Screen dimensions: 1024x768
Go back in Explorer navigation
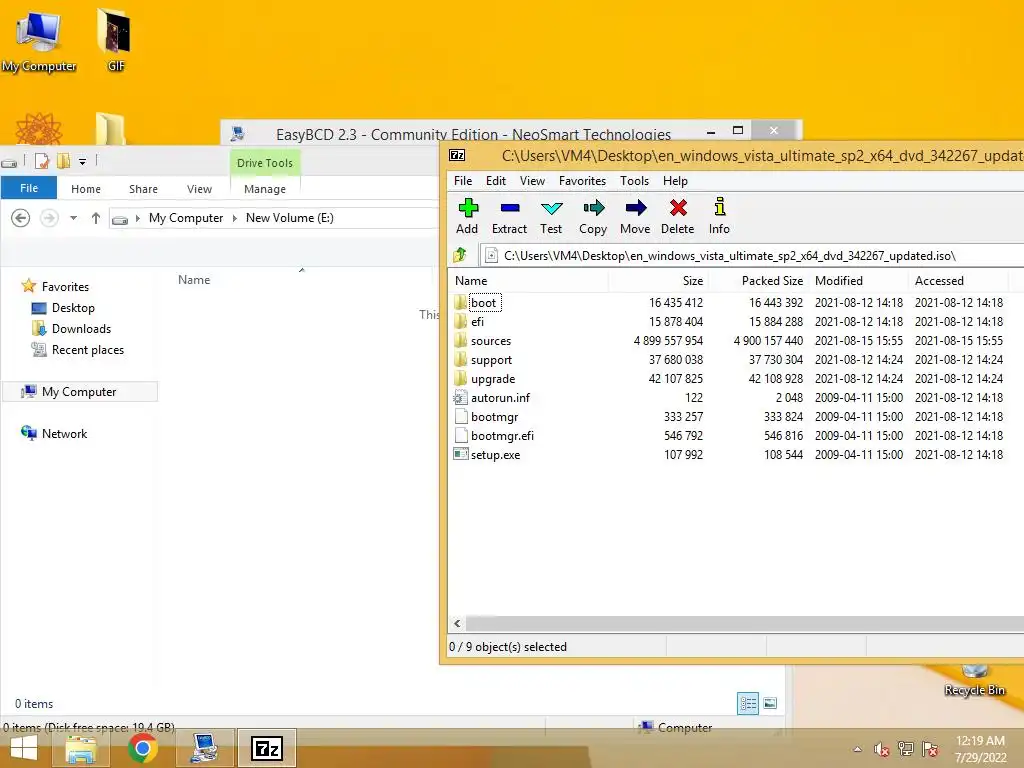coord(20,217)
